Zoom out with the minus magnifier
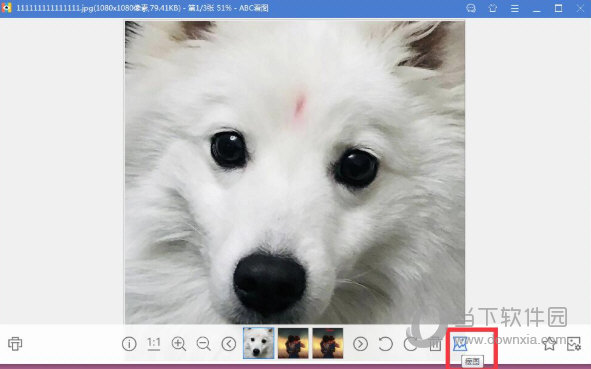The image size is (591, 369). (x=204, y=344)
